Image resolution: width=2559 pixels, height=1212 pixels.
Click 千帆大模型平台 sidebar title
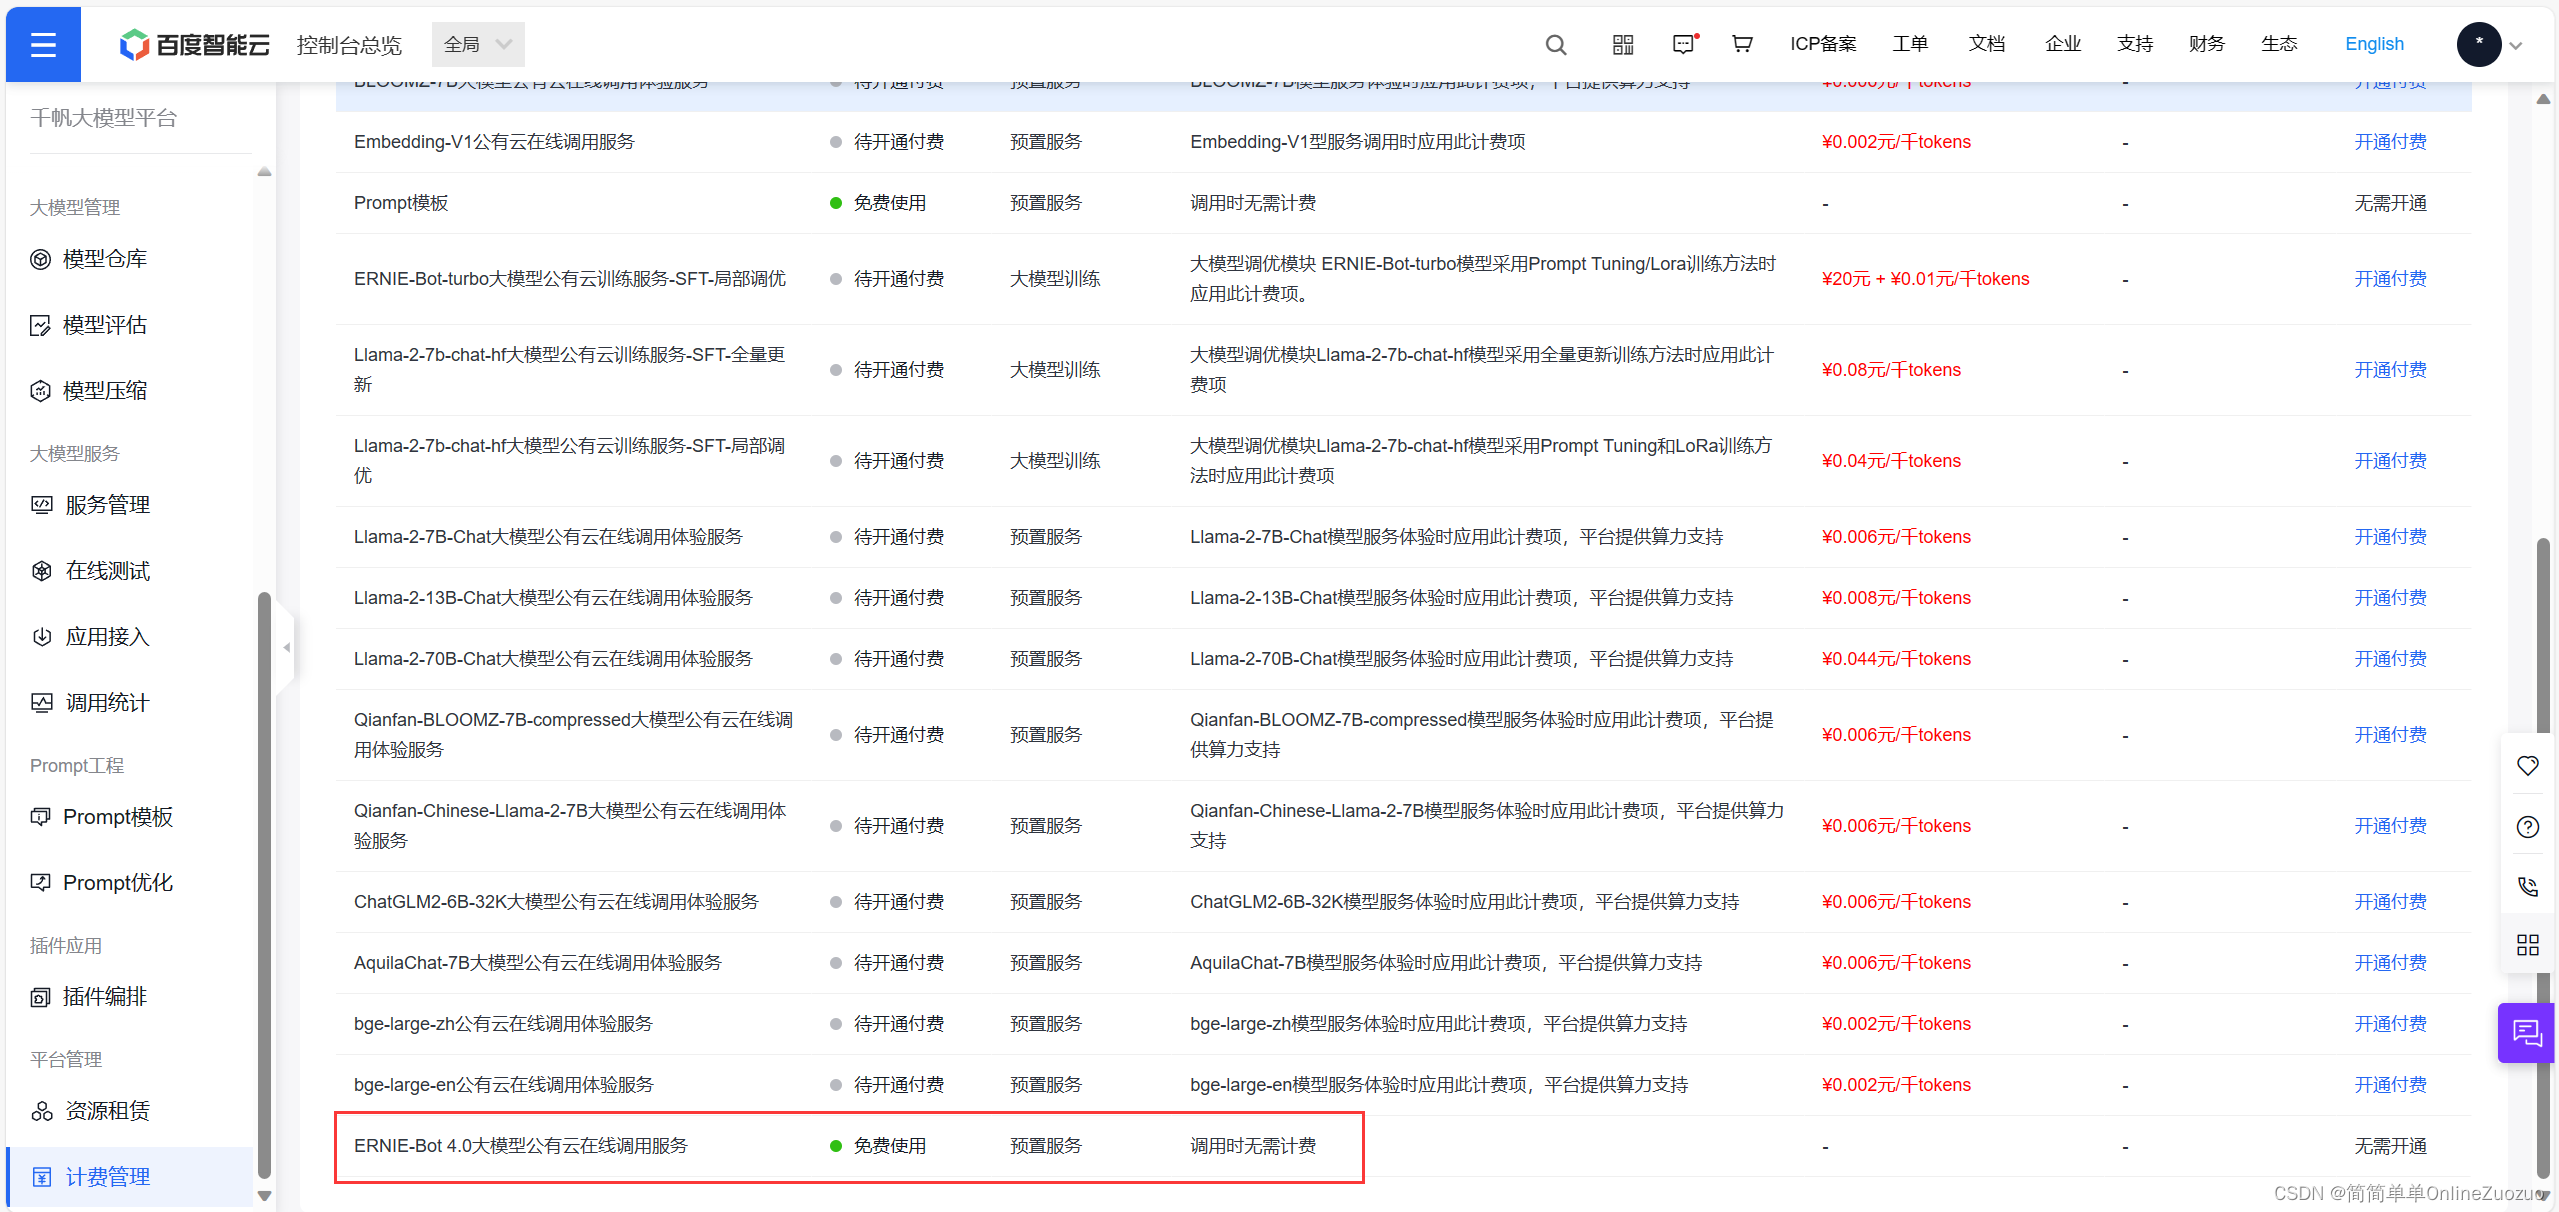click(x=103, y=118)
